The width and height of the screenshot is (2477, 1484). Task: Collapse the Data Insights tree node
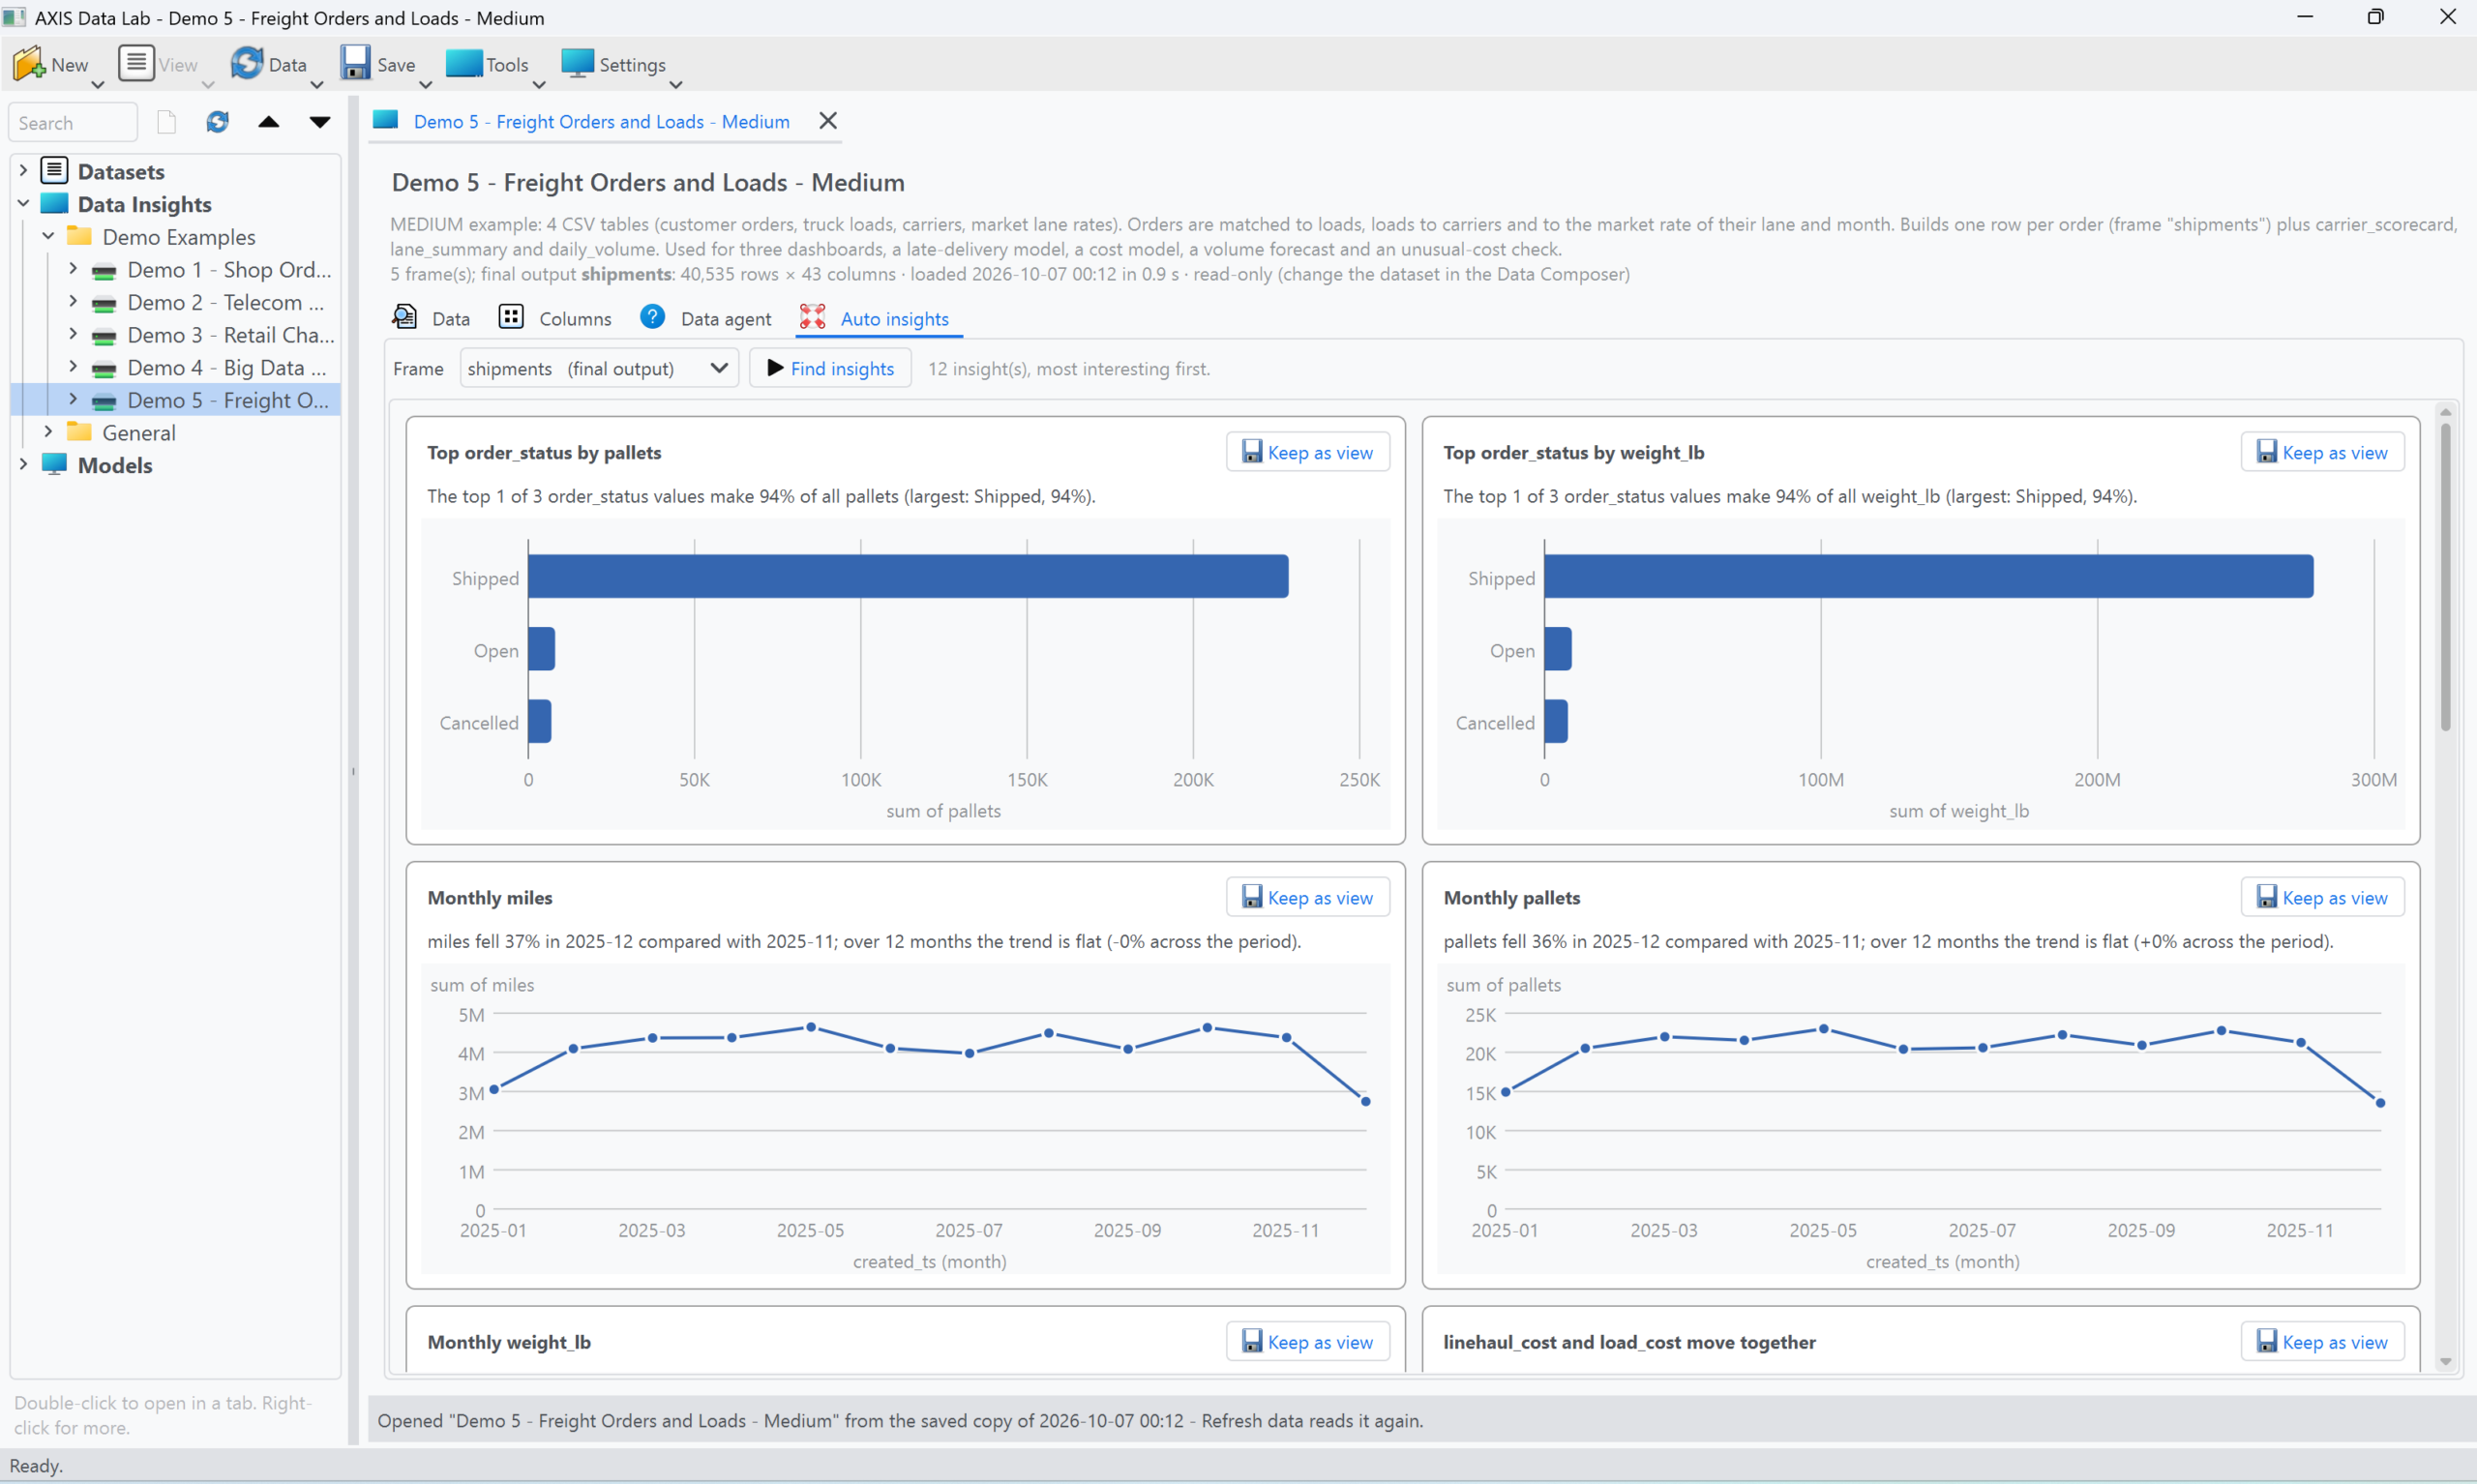23,203
